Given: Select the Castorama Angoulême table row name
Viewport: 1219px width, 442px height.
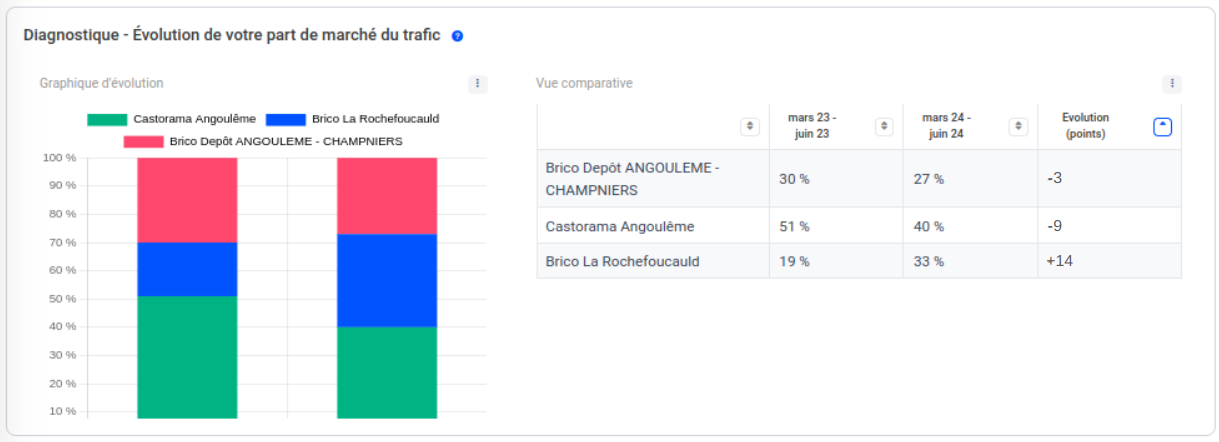Looking at the screenshot, I should click(x=619, y=227).
